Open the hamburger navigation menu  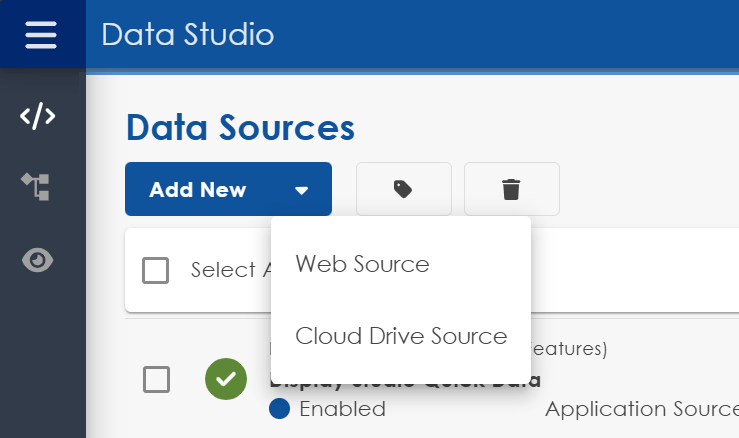point(42,34)
